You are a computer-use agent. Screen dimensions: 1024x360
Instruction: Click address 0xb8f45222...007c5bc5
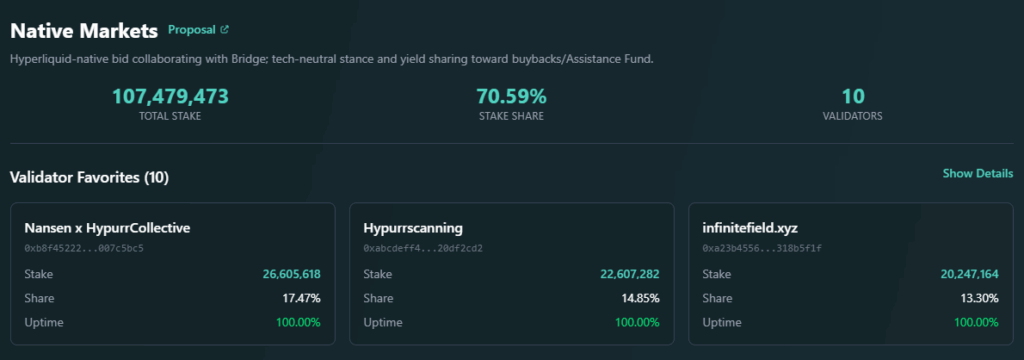pos(84,248)
